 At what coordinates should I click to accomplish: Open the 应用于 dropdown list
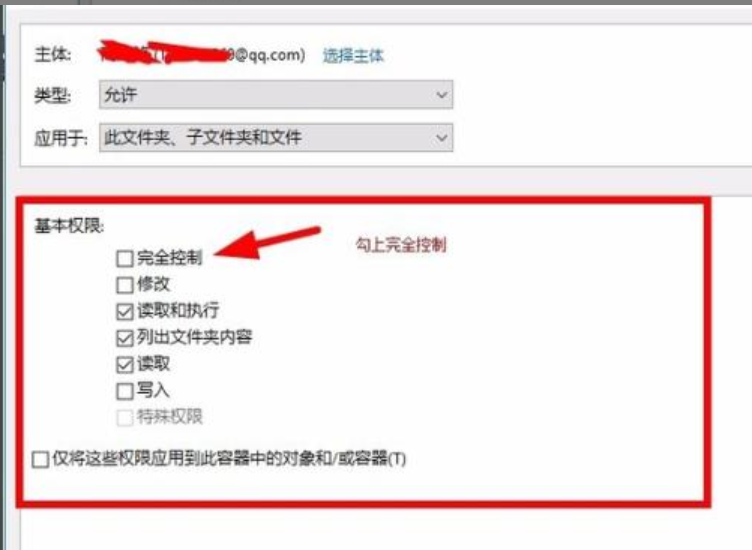click(276, 138)
